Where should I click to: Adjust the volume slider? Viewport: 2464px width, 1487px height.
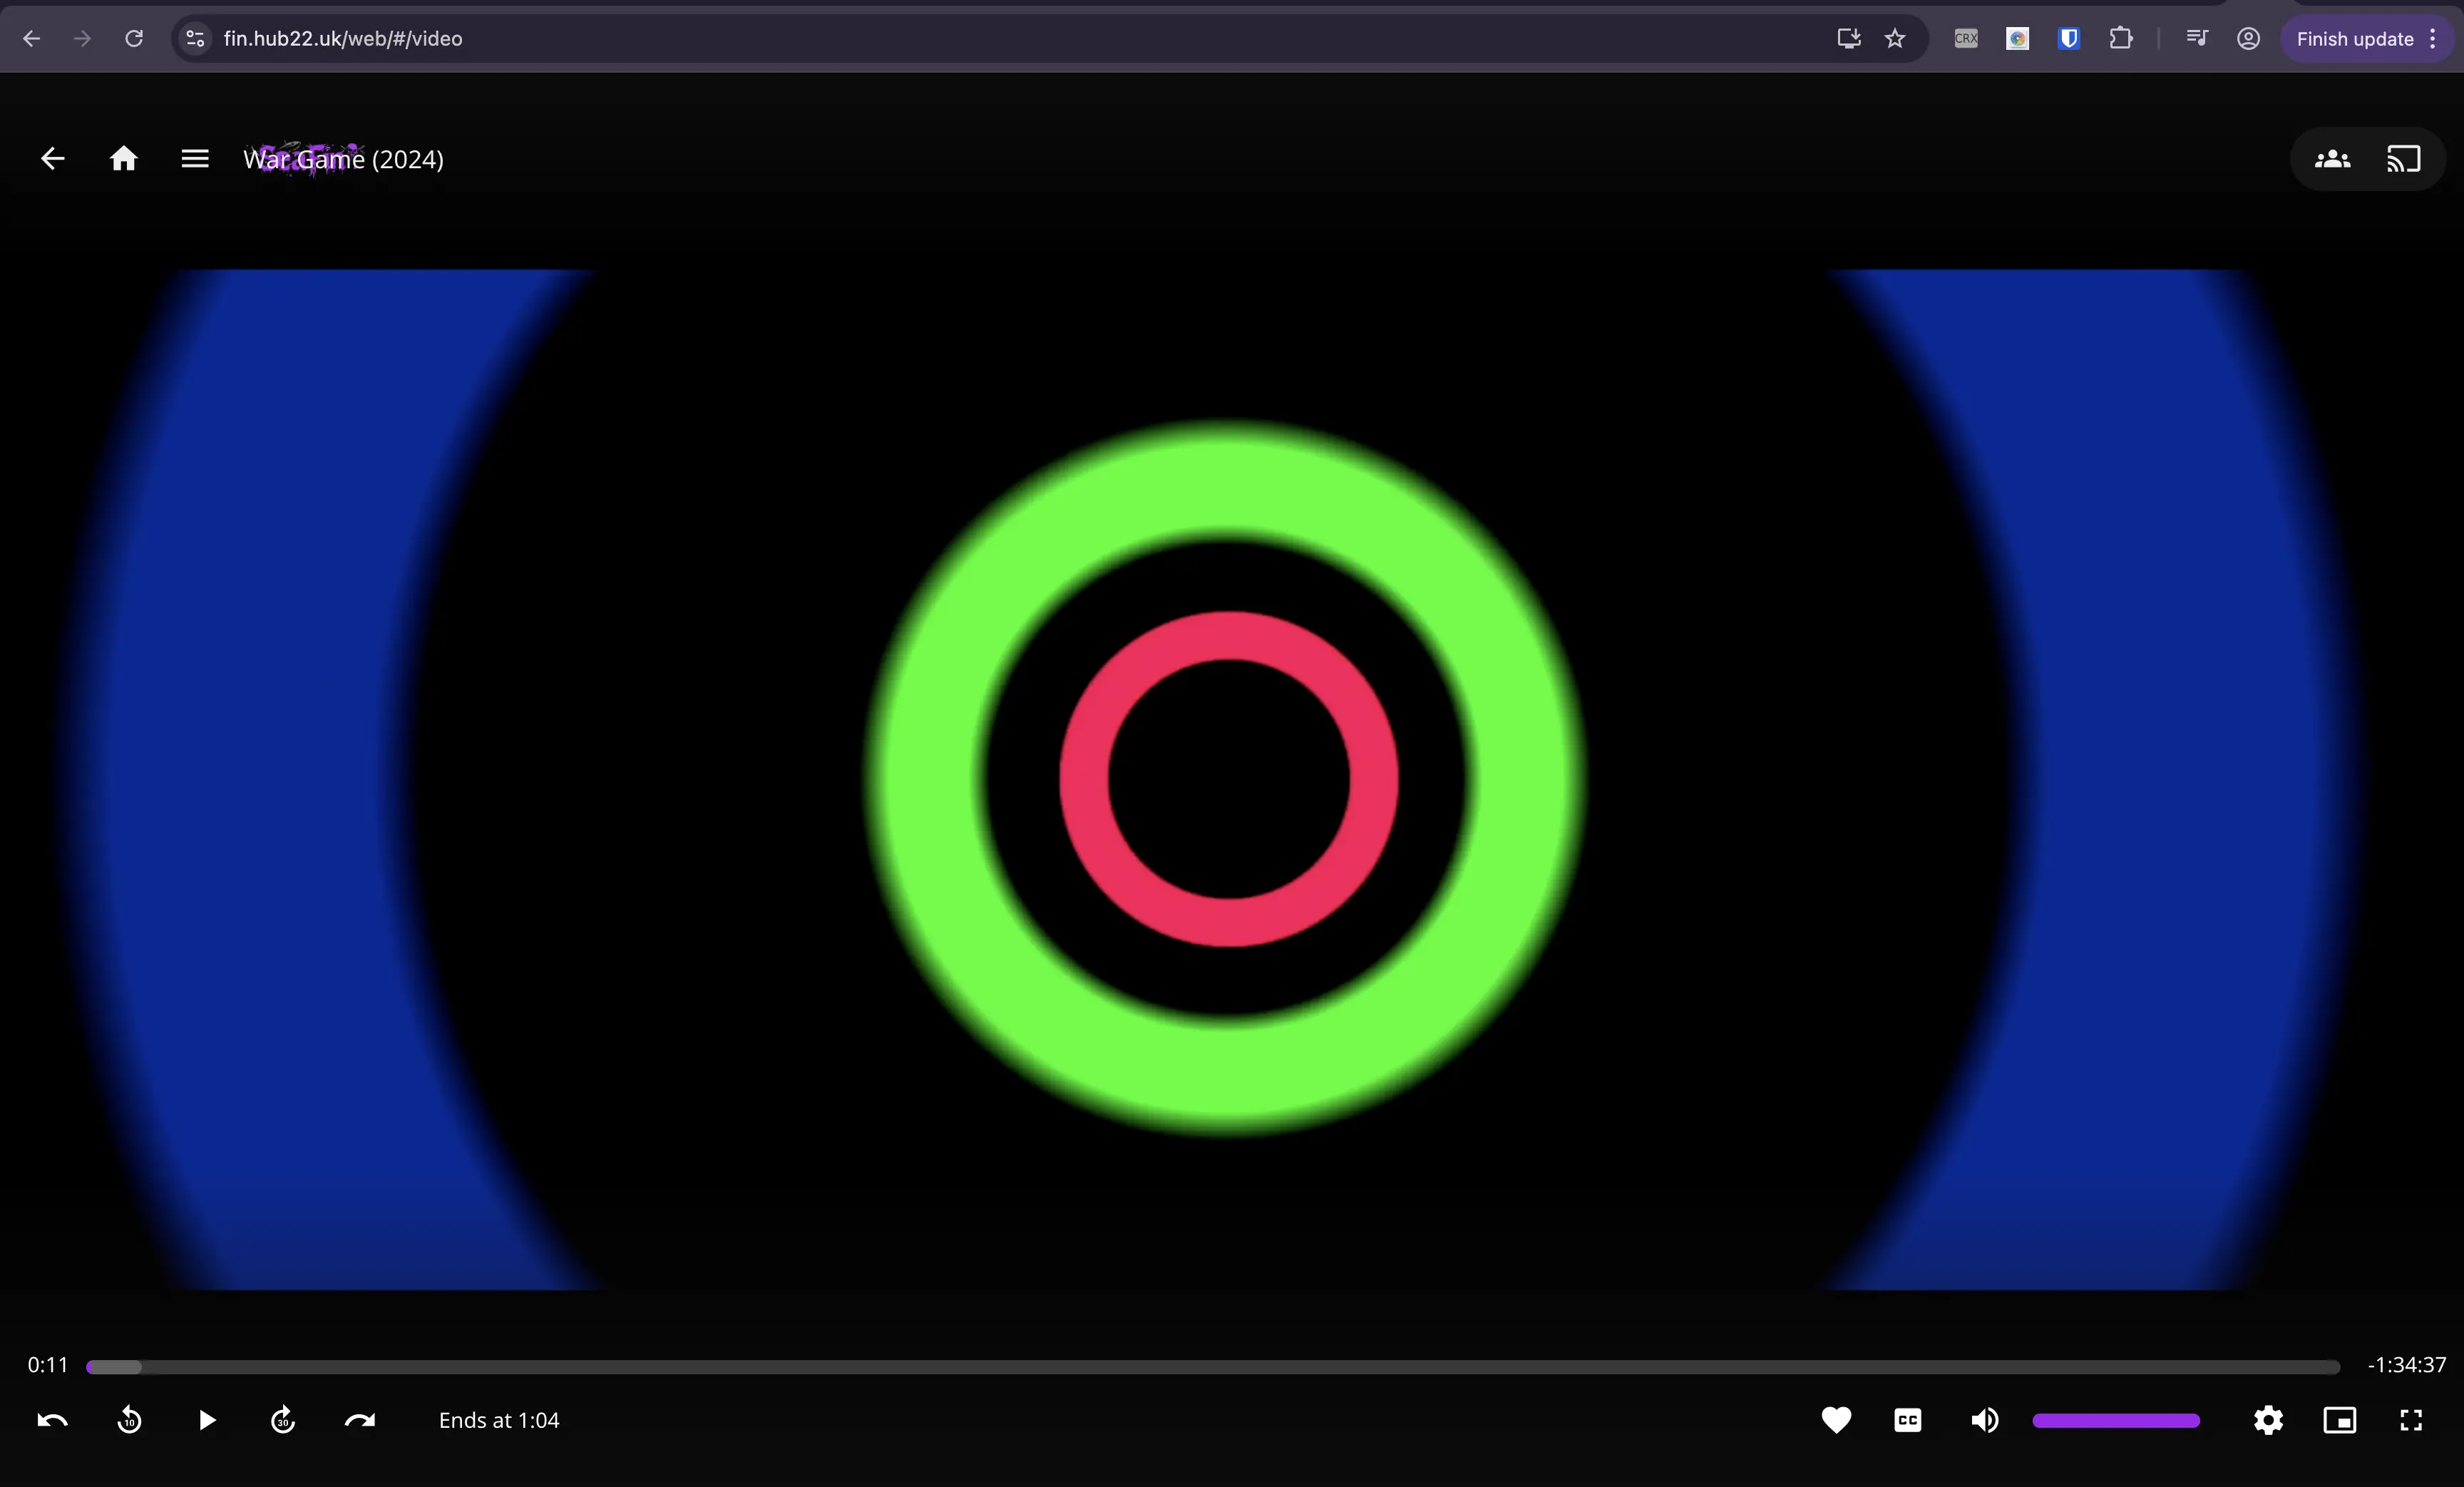pyautogui.click(x=2117, y=1421)
